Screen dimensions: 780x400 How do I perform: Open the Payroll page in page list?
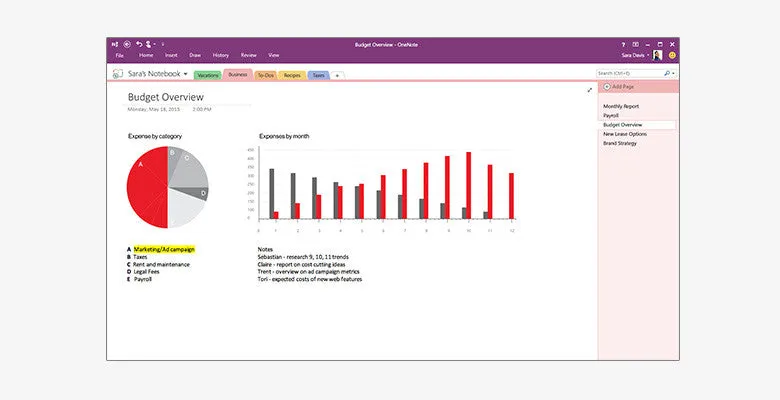coord(611,115)
